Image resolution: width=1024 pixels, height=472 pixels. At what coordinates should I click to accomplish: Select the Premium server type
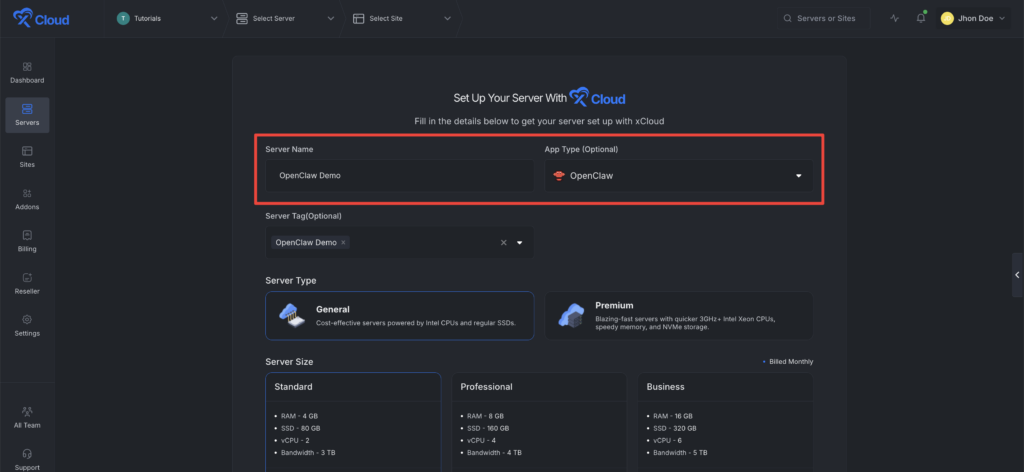tap(678, 315)
